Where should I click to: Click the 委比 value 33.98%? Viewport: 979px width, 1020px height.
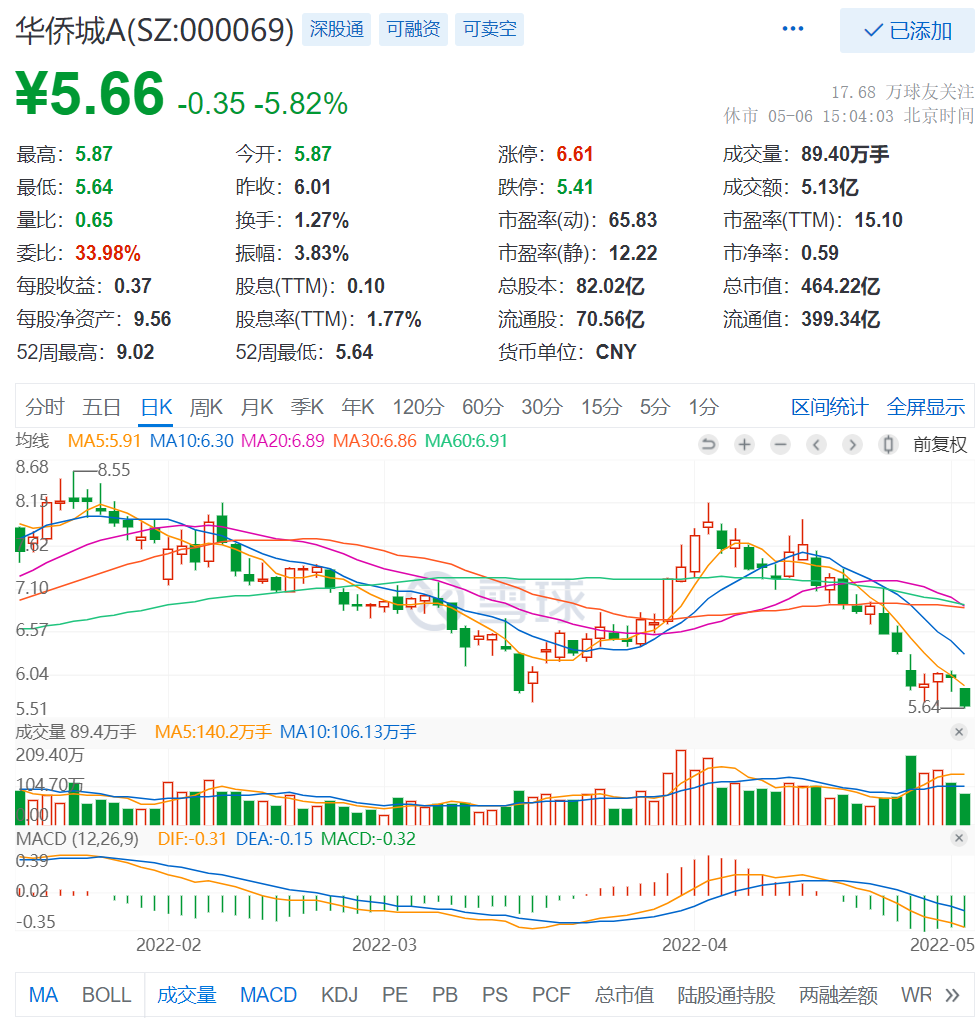click(108, 253)
